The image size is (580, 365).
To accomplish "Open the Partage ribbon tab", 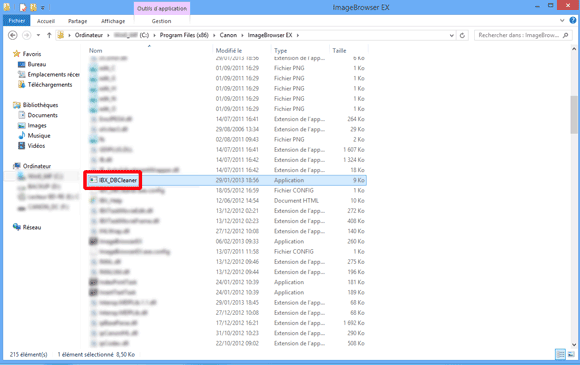I will tap(78, 21).
